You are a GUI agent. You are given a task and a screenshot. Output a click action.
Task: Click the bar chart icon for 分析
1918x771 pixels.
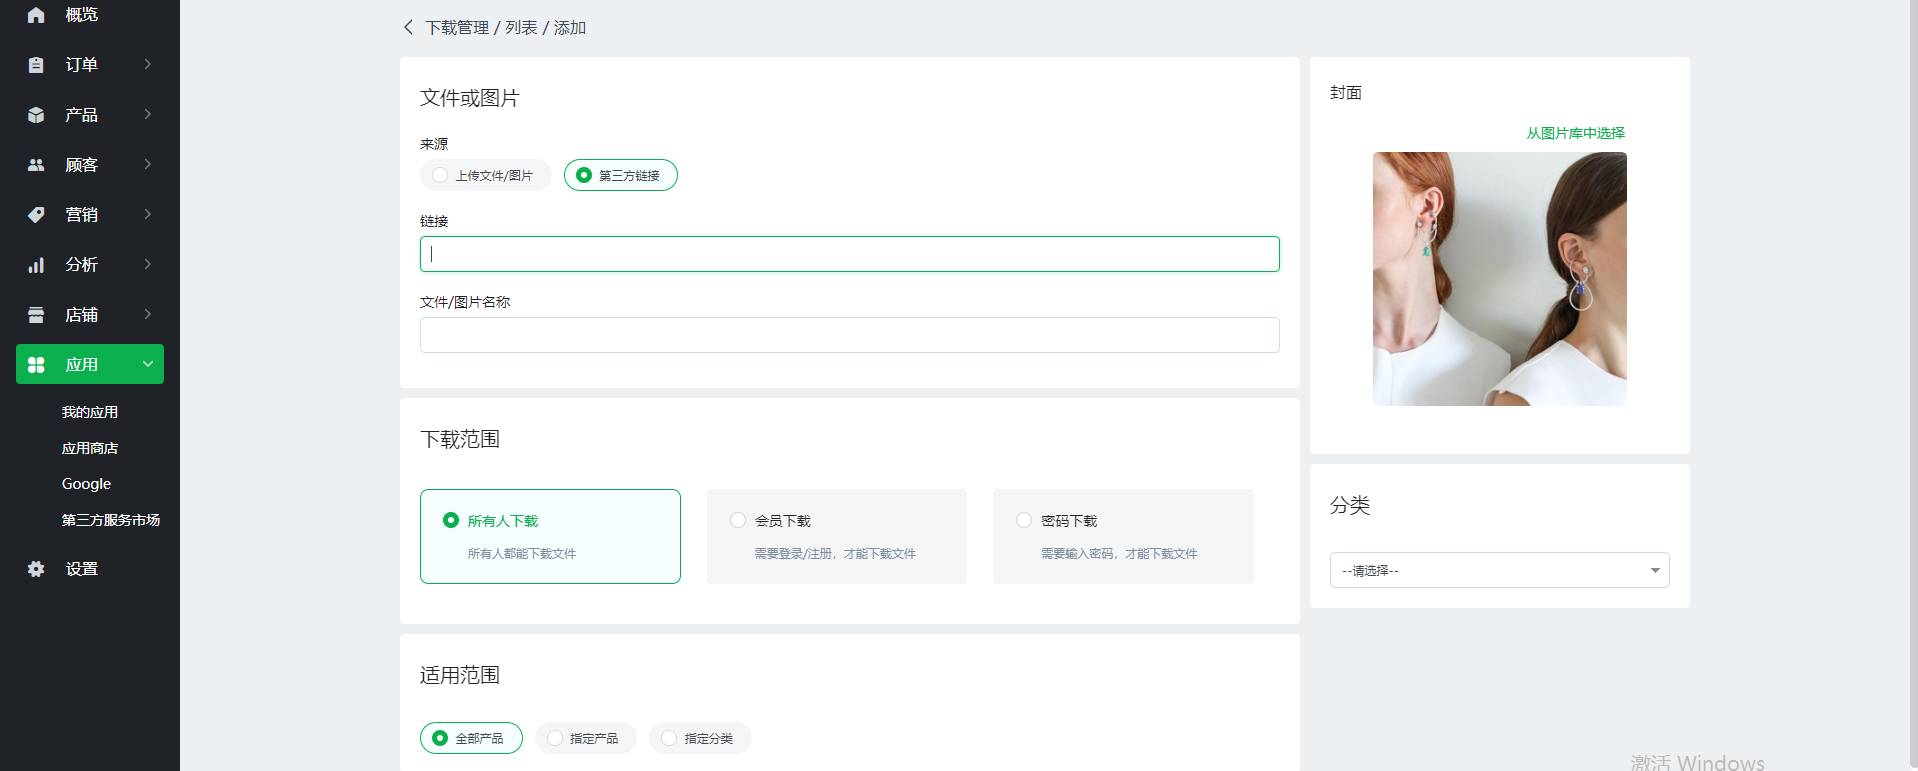pyautogui.click(x=36, y=265)
